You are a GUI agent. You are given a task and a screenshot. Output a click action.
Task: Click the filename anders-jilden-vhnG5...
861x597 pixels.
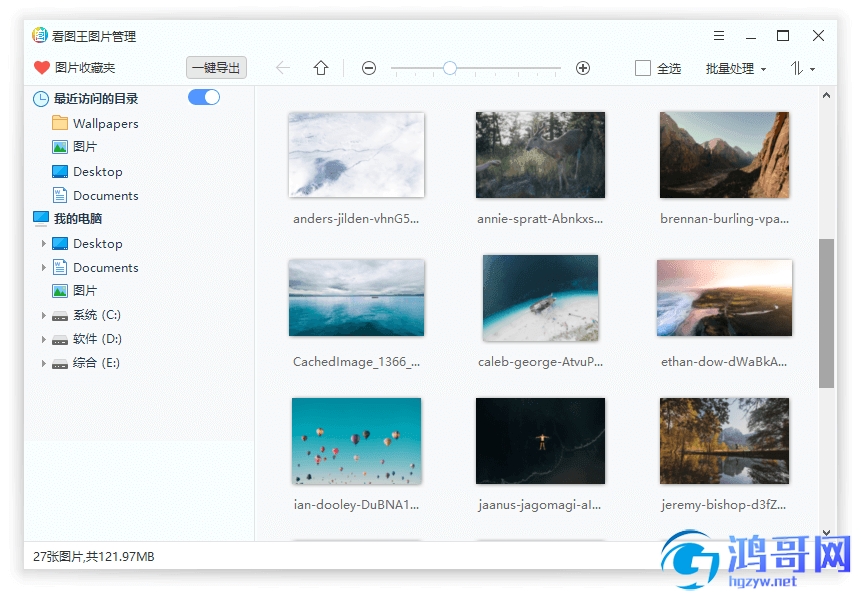(x=356, y=219)
